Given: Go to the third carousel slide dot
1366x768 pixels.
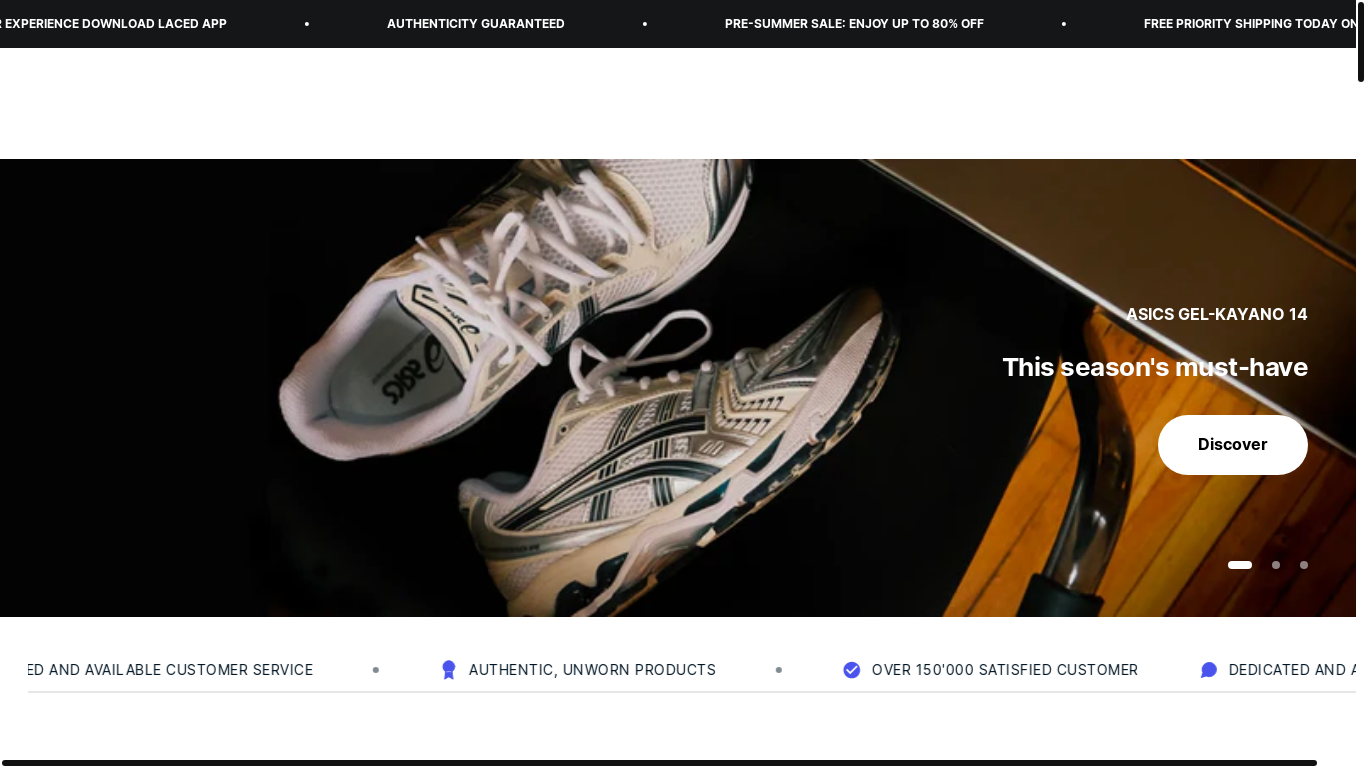Looking at the screenshot, I should (x=1304, y=565).
